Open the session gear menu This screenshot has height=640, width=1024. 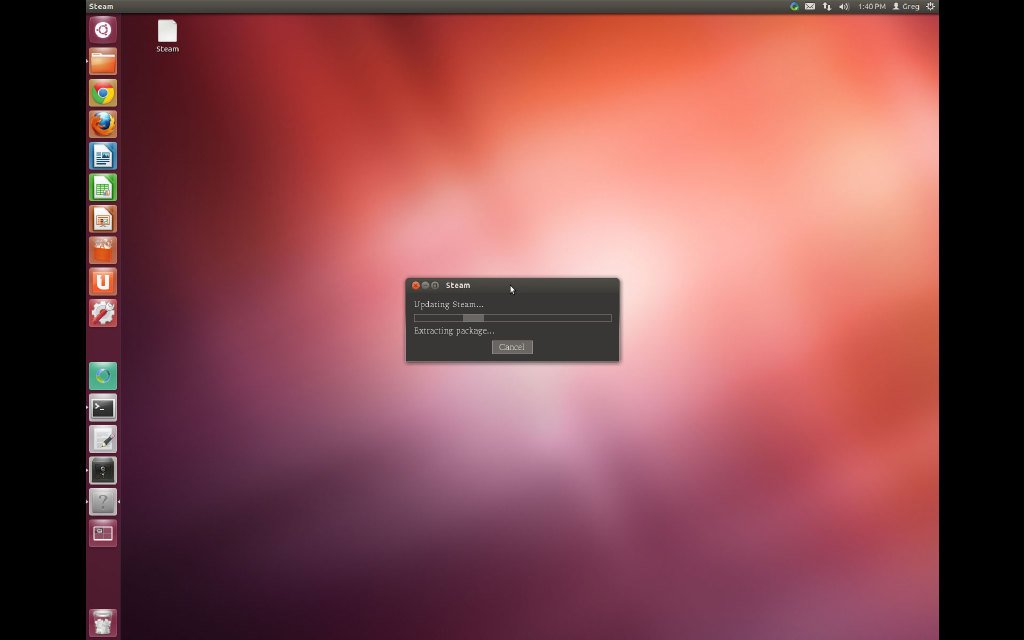coord(931,7)
